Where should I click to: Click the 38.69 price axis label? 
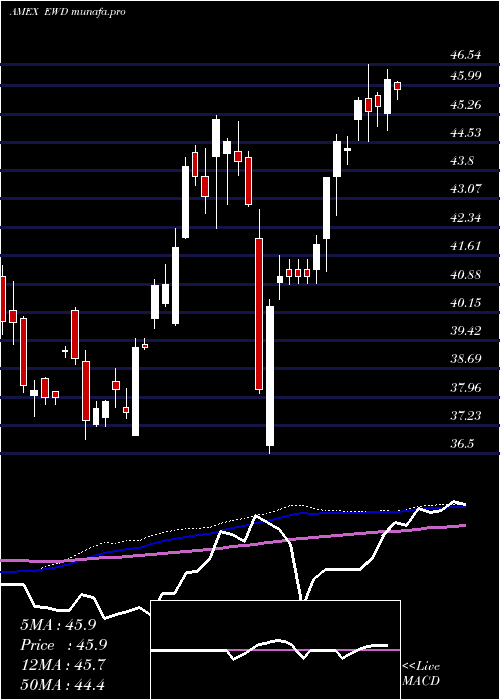(x=465, y=359)
